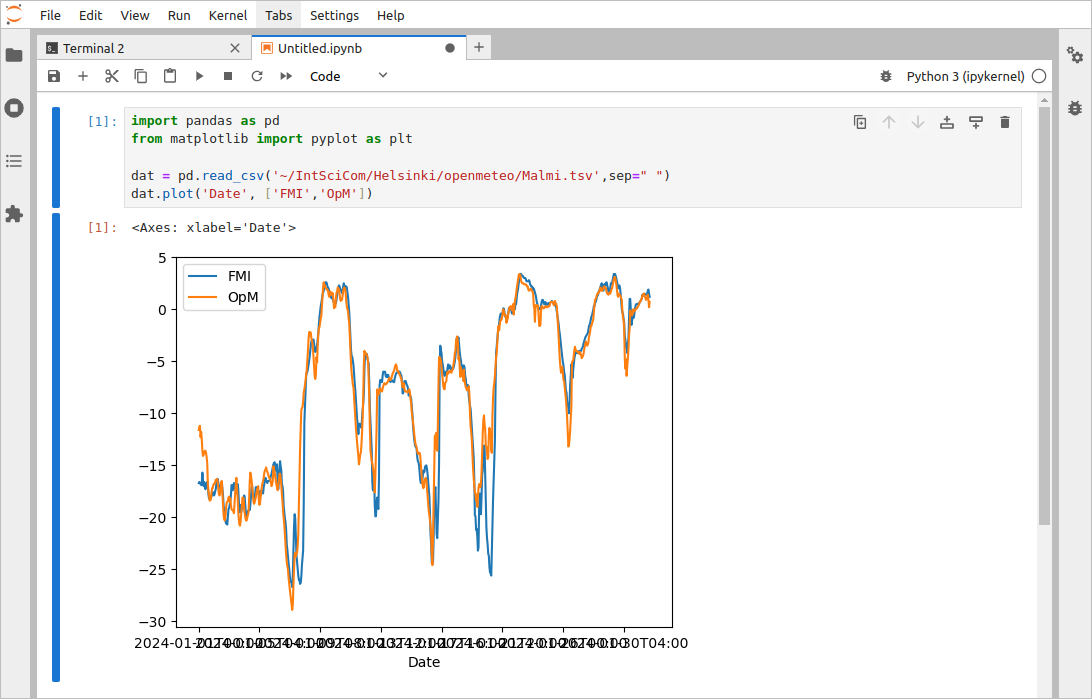This screenshot has height=699, width=1092.
Task: Click inside the code cell editor
Action: click(x=572, y=157)
